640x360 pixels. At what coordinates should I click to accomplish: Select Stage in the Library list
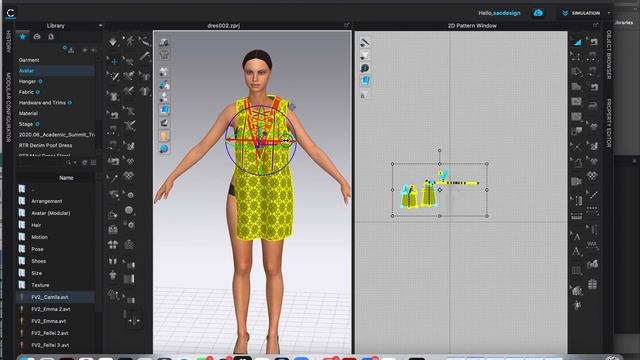[x=26, y=124]
